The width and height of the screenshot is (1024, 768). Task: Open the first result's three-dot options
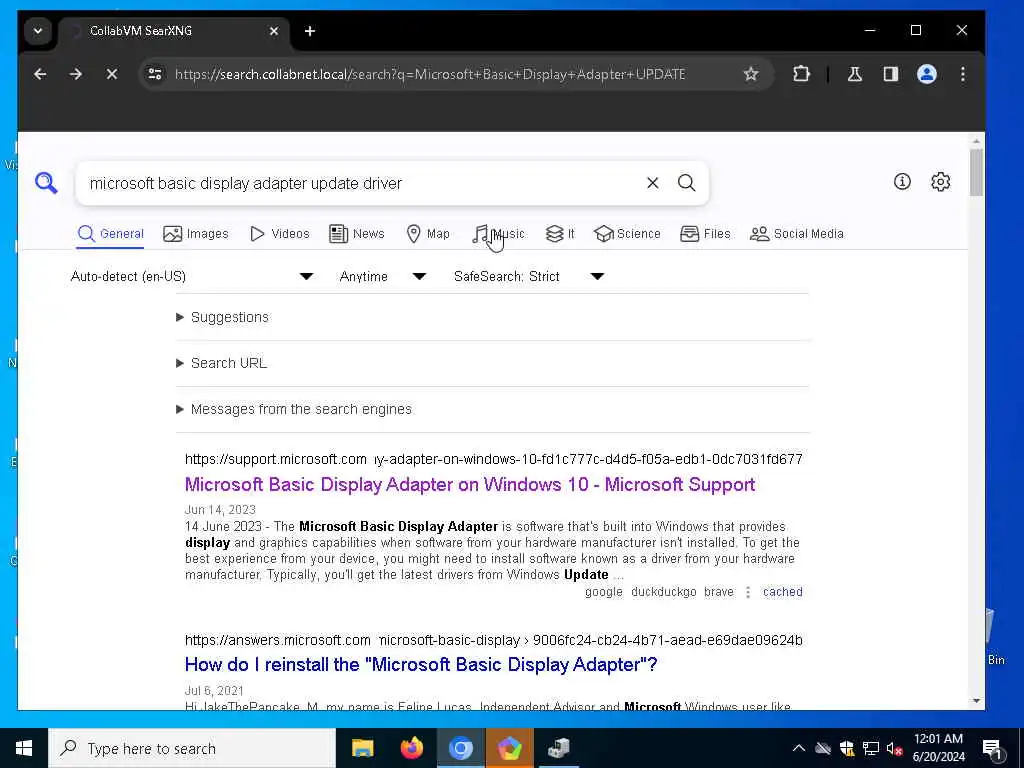click(748, 592)
